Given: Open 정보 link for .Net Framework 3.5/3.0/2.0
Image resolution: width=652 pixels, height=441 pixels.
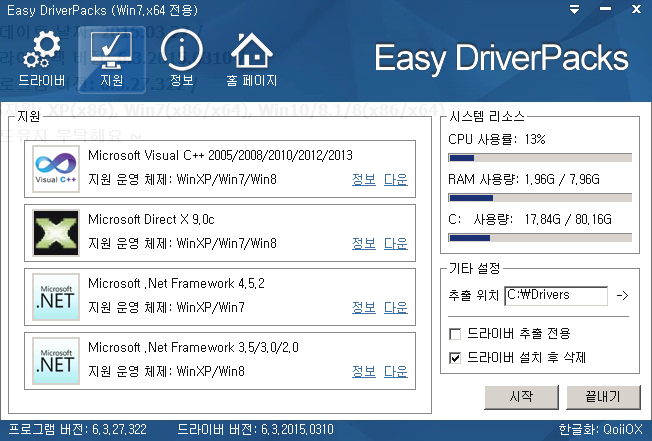Looking at the screenshot, I should coord(364,372).
